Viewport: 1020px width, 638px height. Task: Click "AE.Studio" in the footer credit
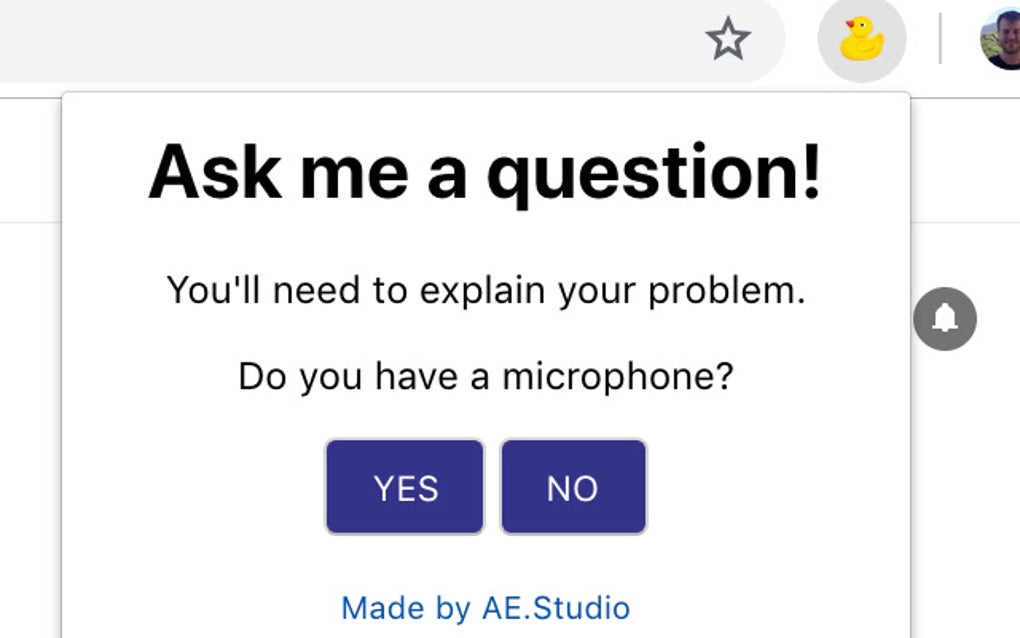coord(556,607)
